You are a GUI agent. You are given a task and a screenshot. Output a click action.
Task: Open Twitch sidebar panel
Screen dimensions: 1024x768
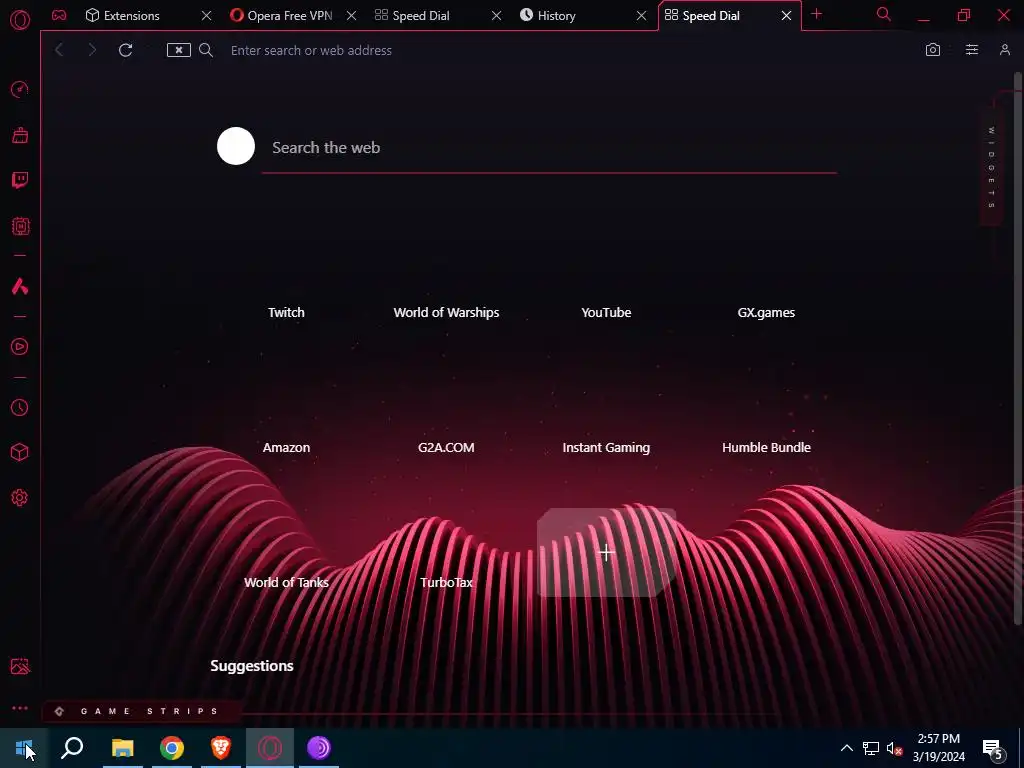20,180
